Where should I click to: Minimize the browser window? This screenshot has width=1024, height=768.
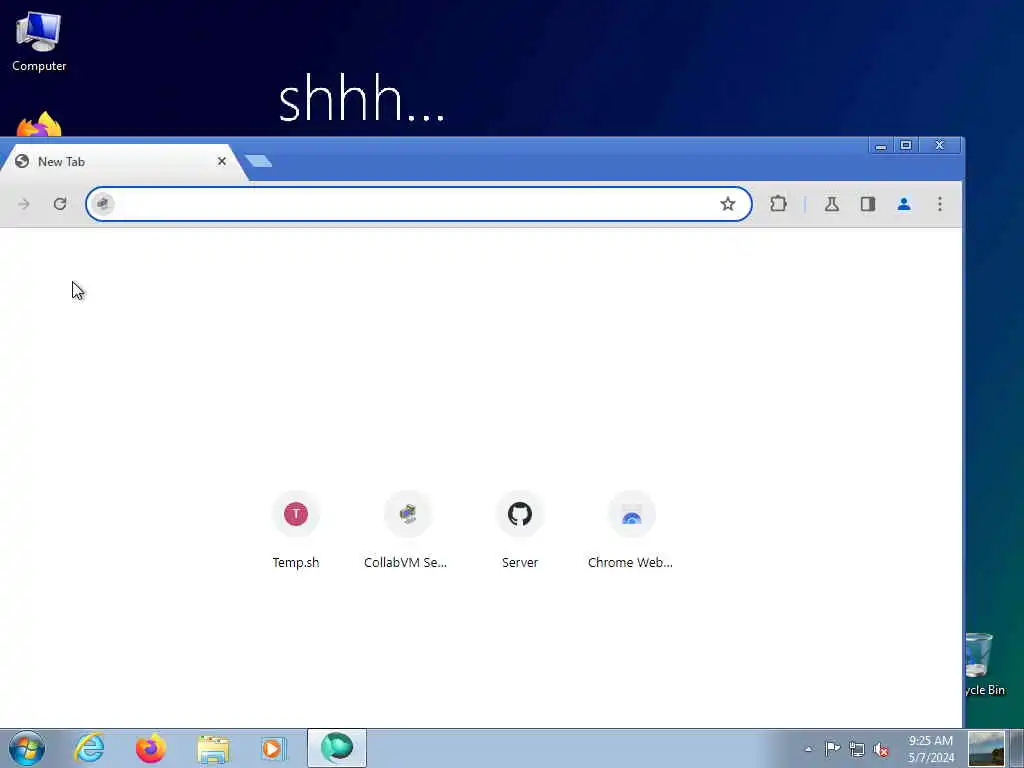click(x=881, y=145)
